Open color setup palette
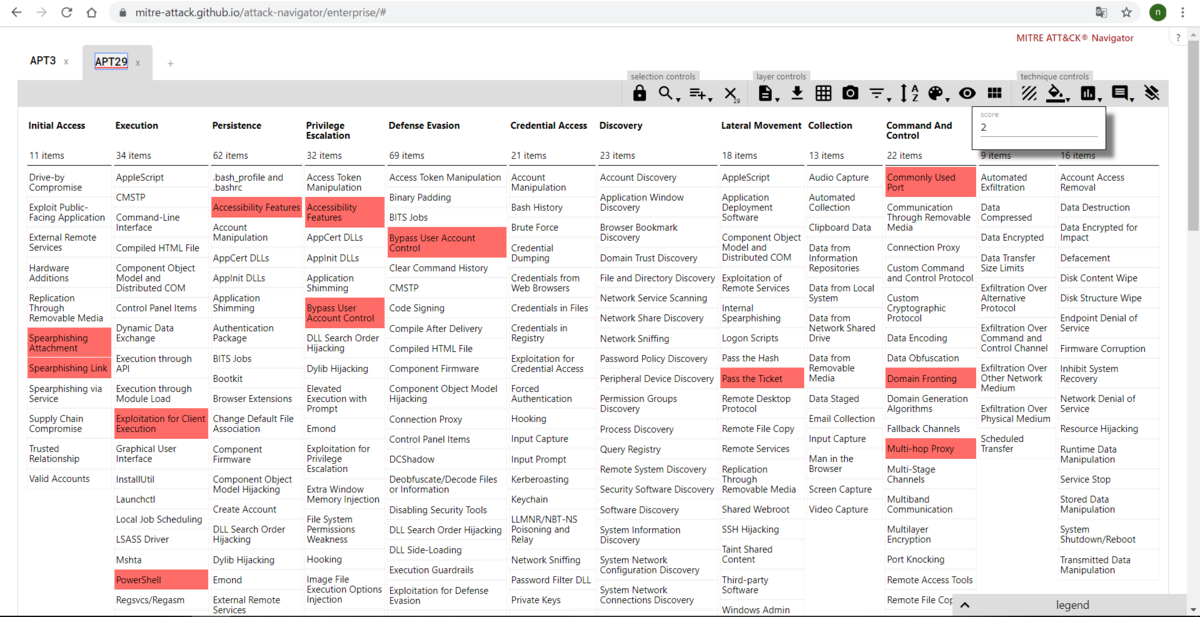The image size is (1200, 617). point(937,93)
